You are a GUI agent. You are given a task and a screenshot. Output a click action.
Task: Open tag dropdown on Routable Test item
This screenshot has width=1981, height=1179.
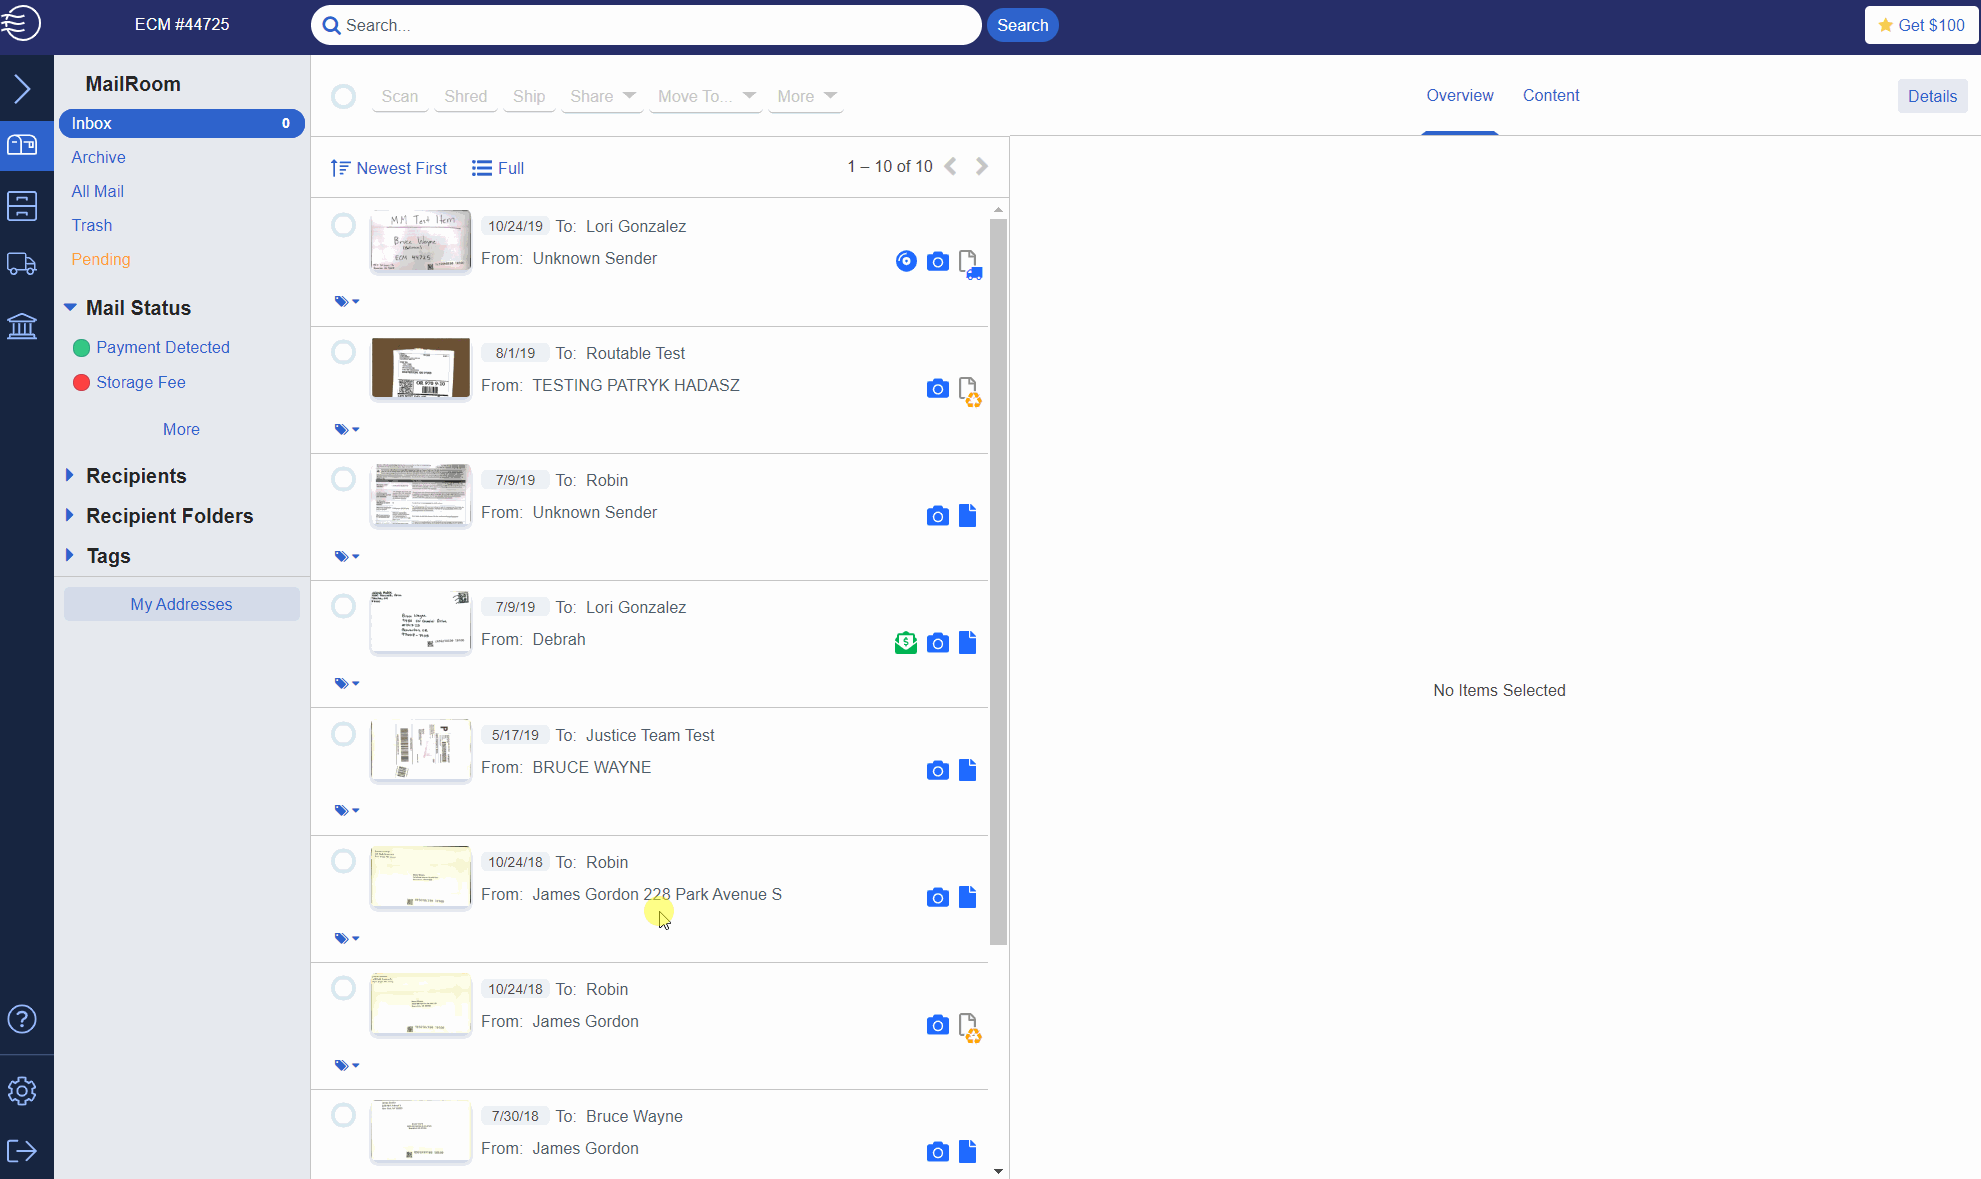(x=346, y=429)
